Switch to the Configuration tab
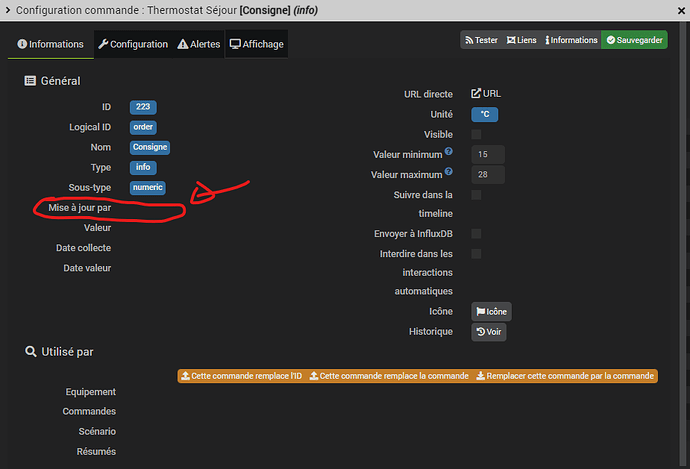 [x=133, y=44]
